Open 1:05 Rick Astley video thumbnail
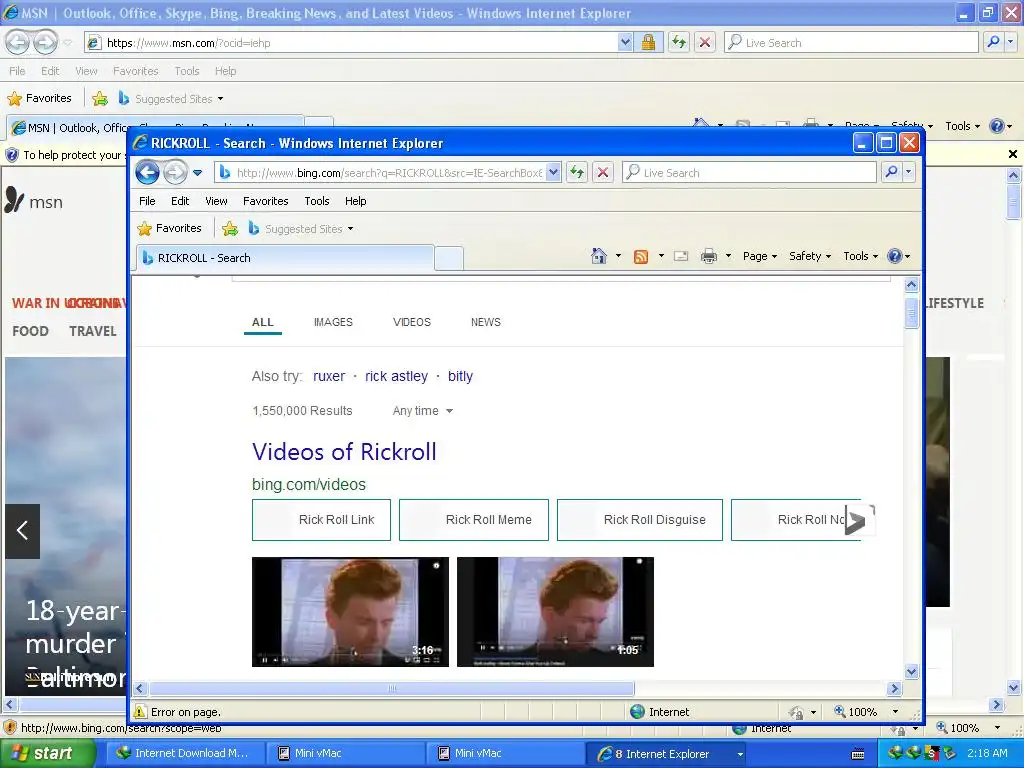The image size is (1024, 768). point(555,612)
